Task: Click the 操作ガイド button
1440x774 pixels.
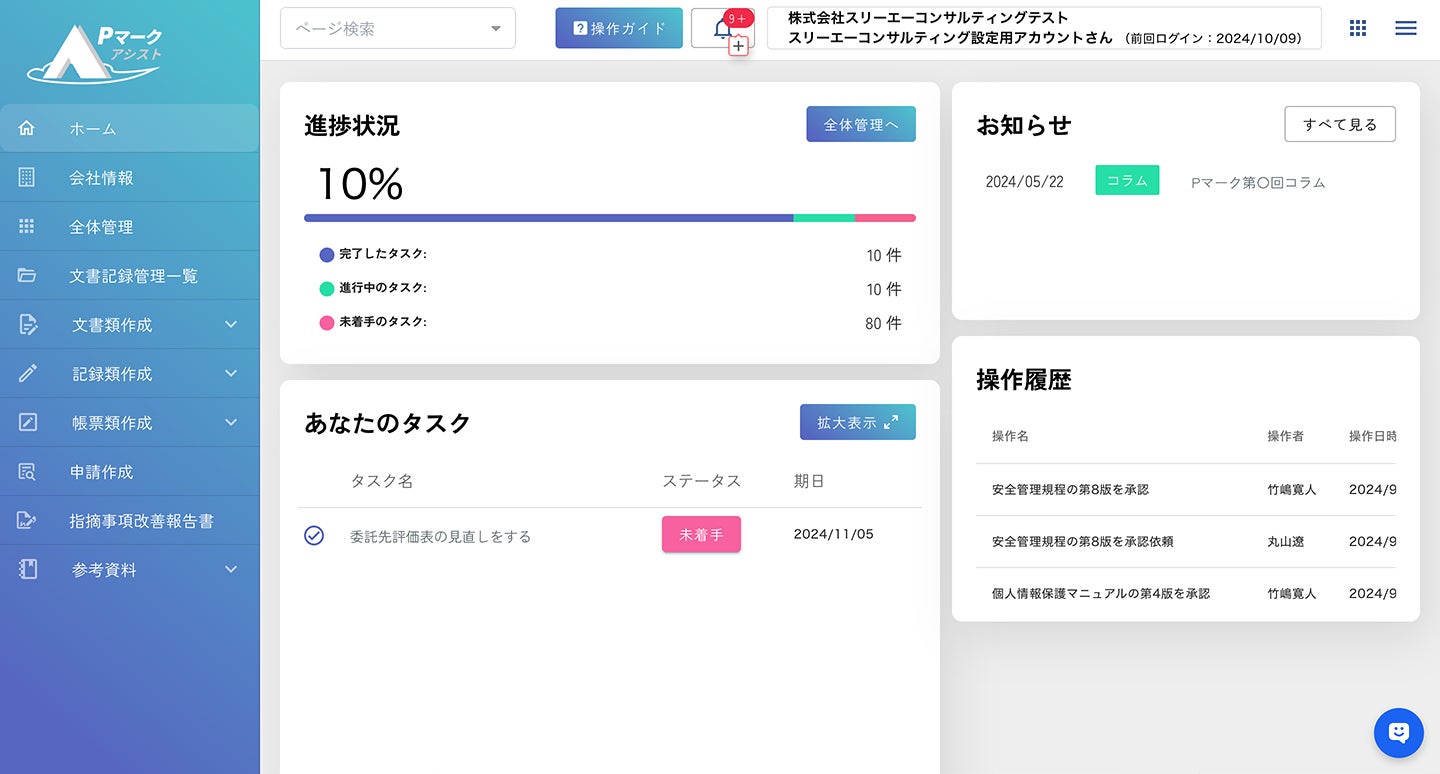Action: pyautogui.click(x=619, y=28)
